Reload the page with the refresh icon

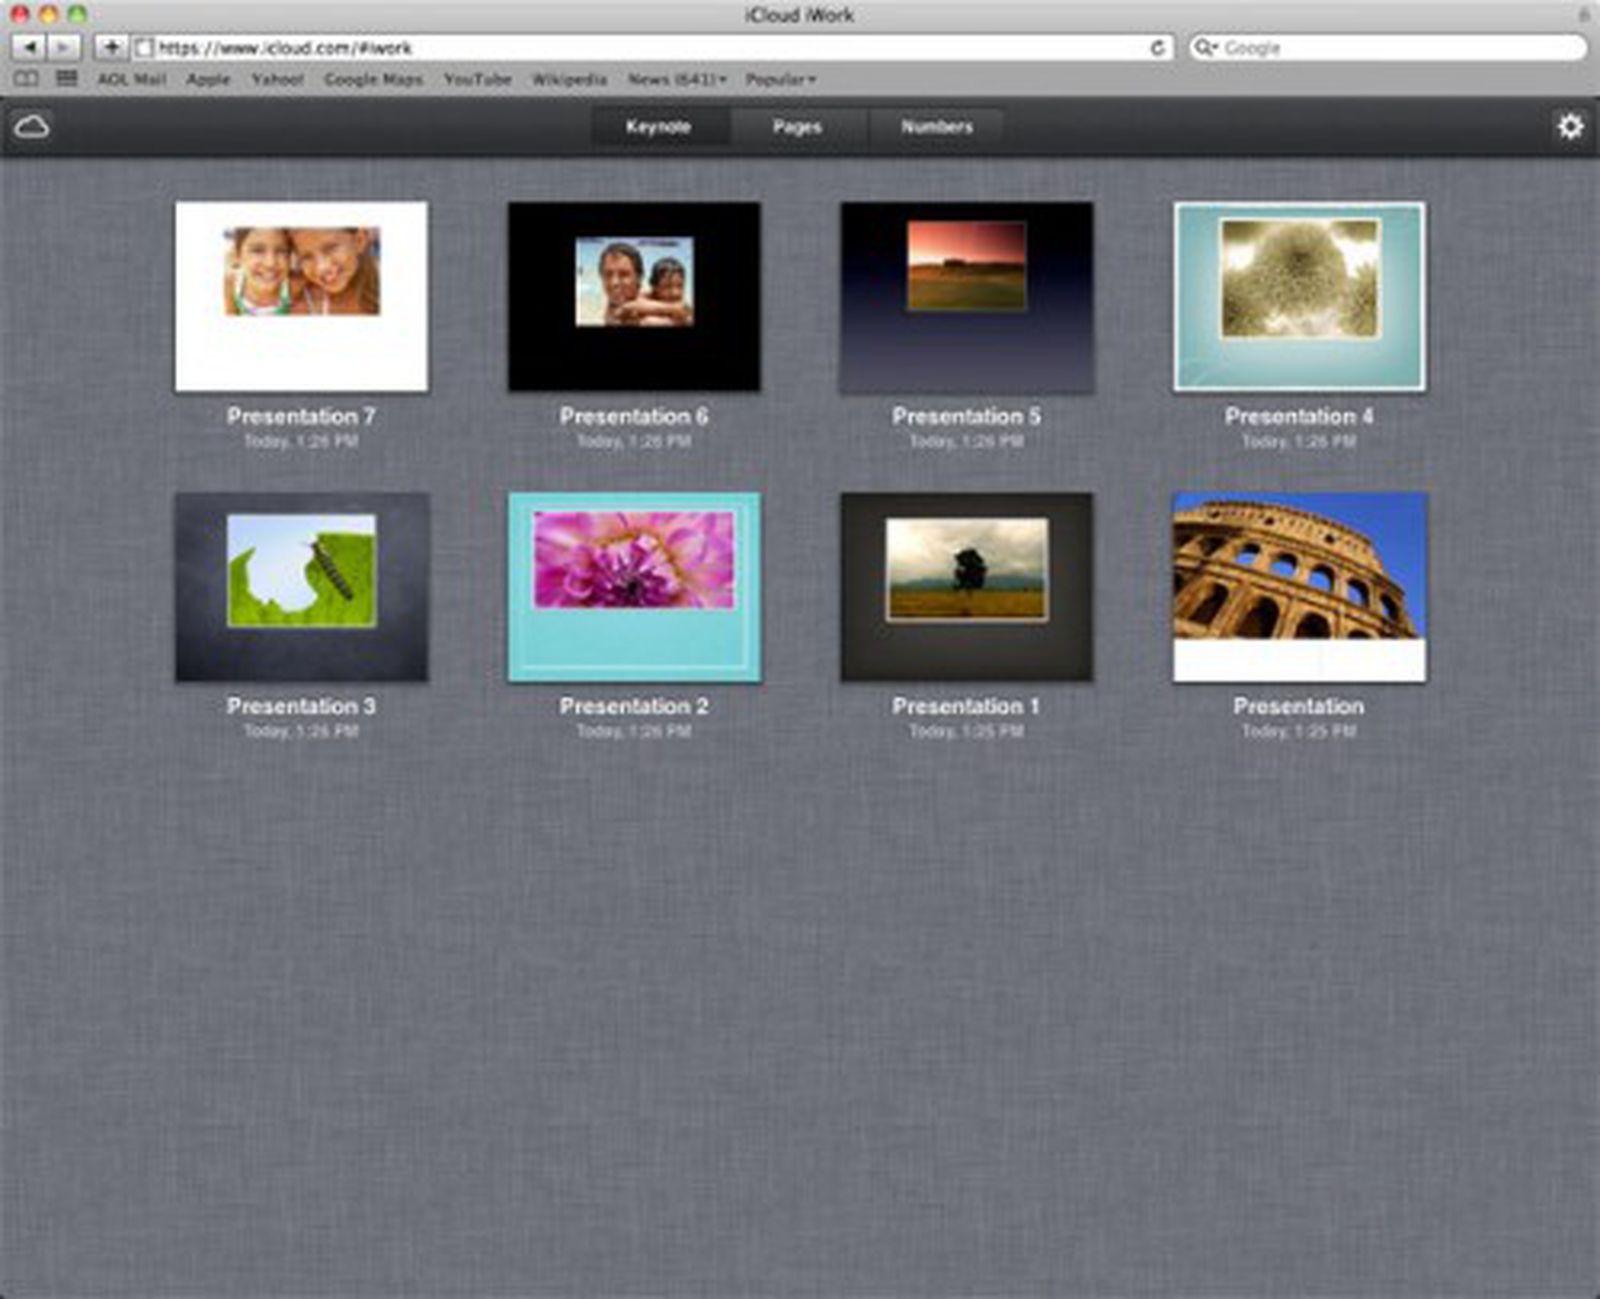pos(1157,47)
